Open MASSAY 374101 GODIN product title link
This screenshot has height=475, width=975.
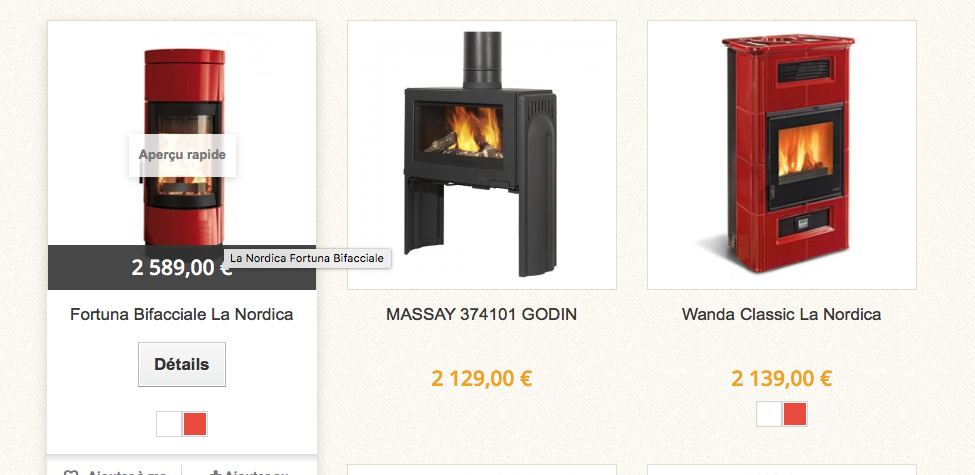pos(481,315)
